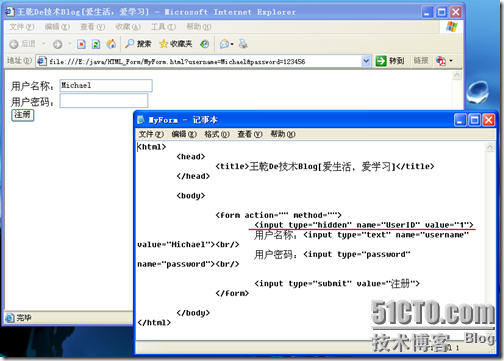The height and width of the screenshot is (361, 504).
Task: Click the <body> line in Notepad
Action: click(191, 196)
